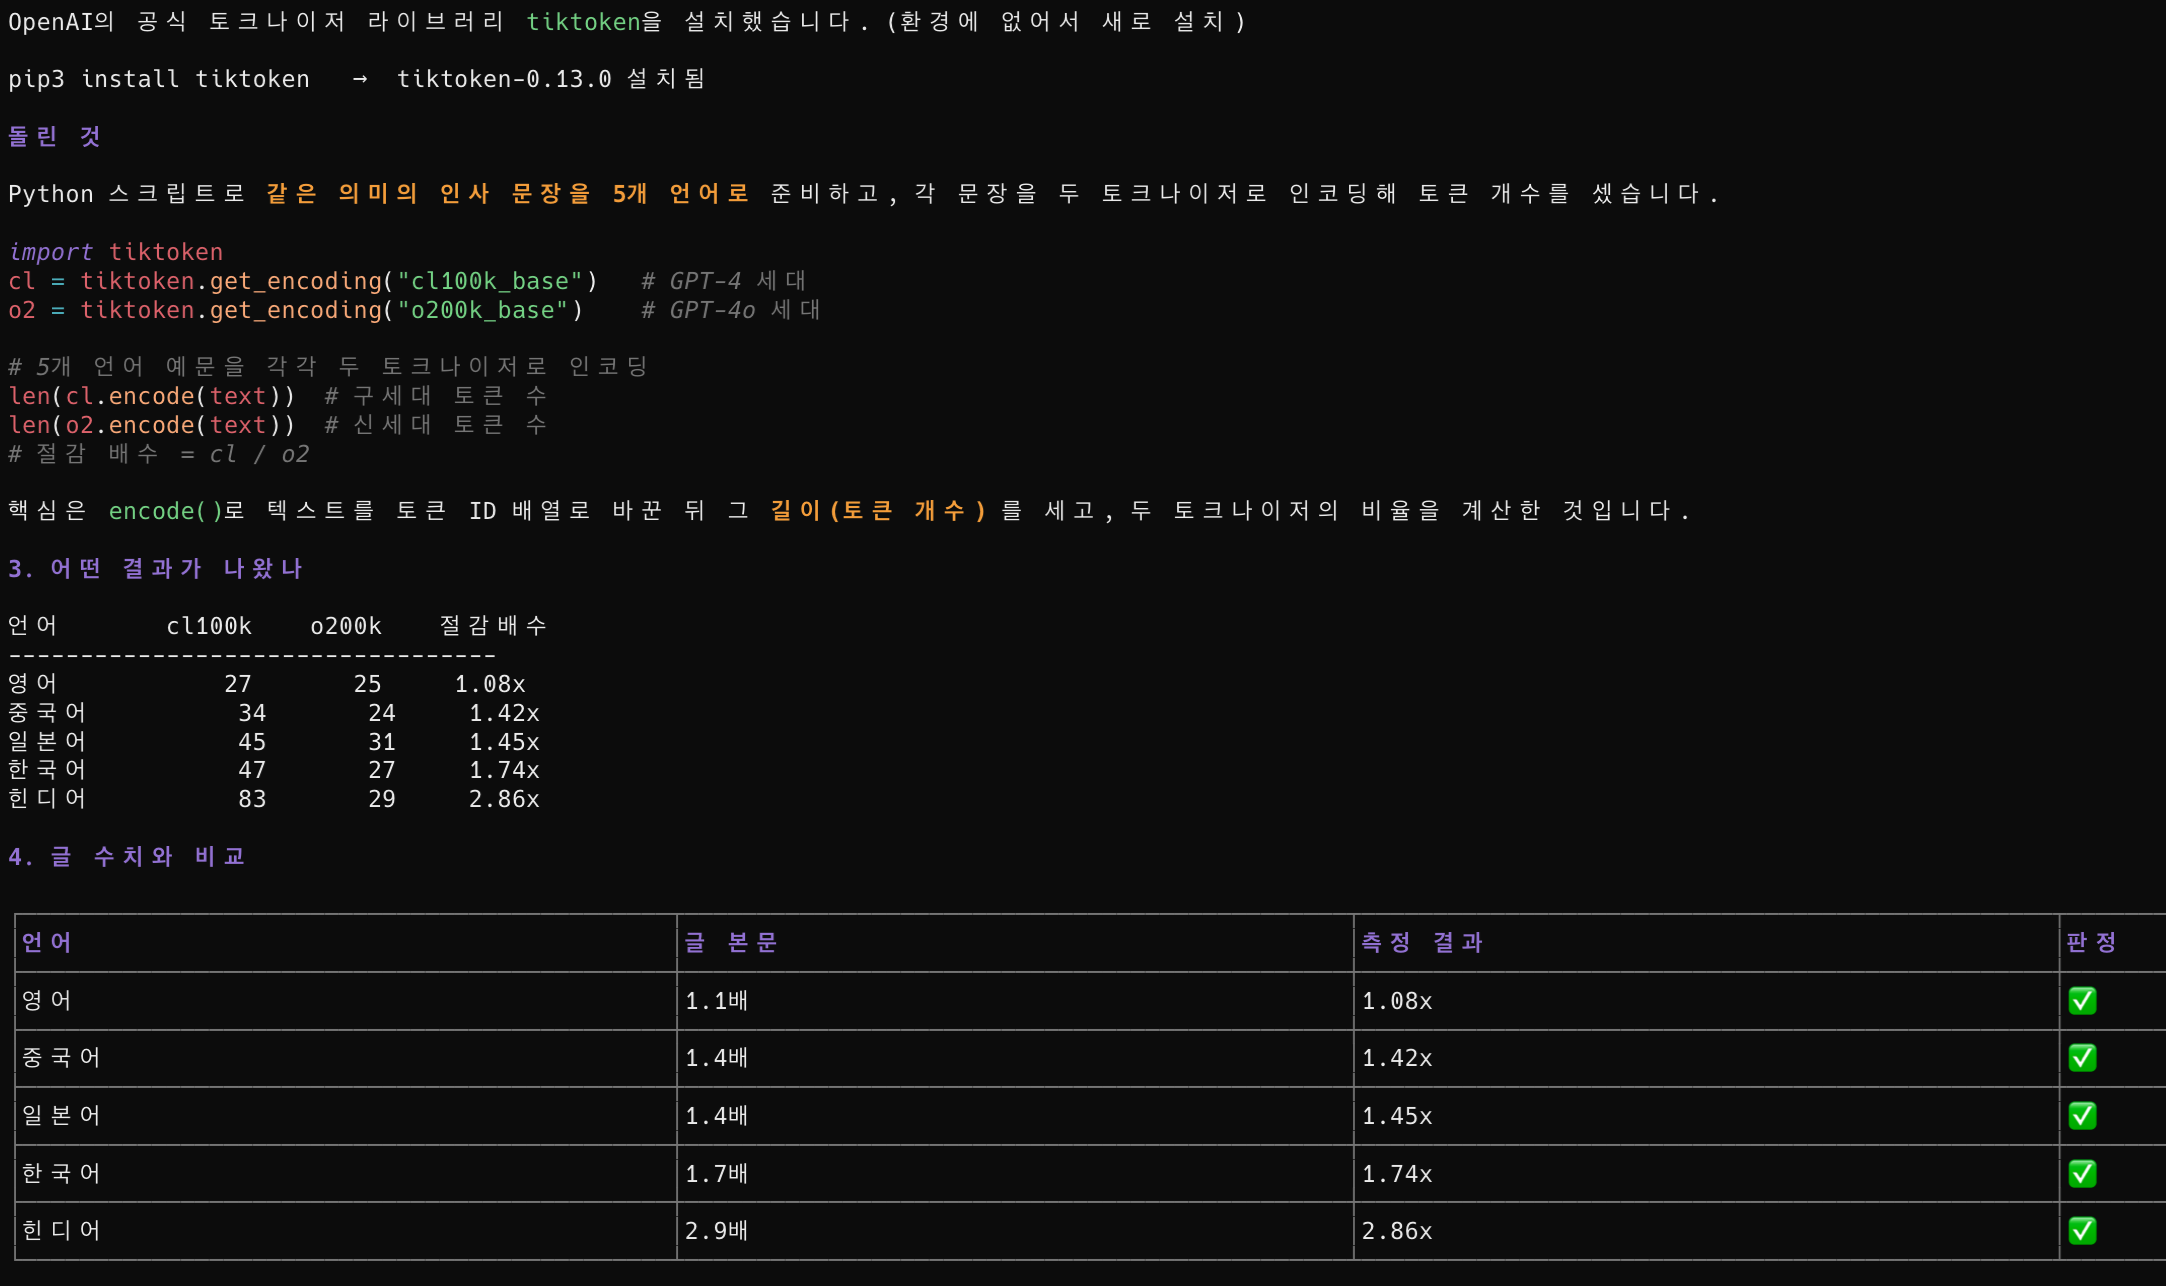Click the 절감배수 header in the plain results table
This screenshot has width=2166, height=1286.
(x=493, y=626)
